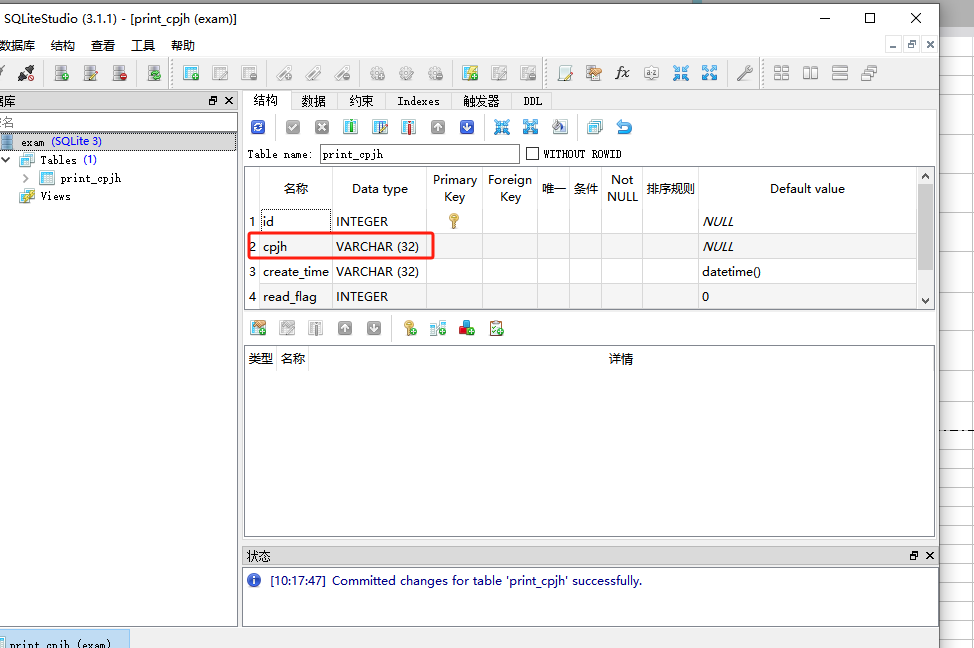Click the edit column icon
The height and width of the screenshot is (648, 974).
click(x=380, y=127)
